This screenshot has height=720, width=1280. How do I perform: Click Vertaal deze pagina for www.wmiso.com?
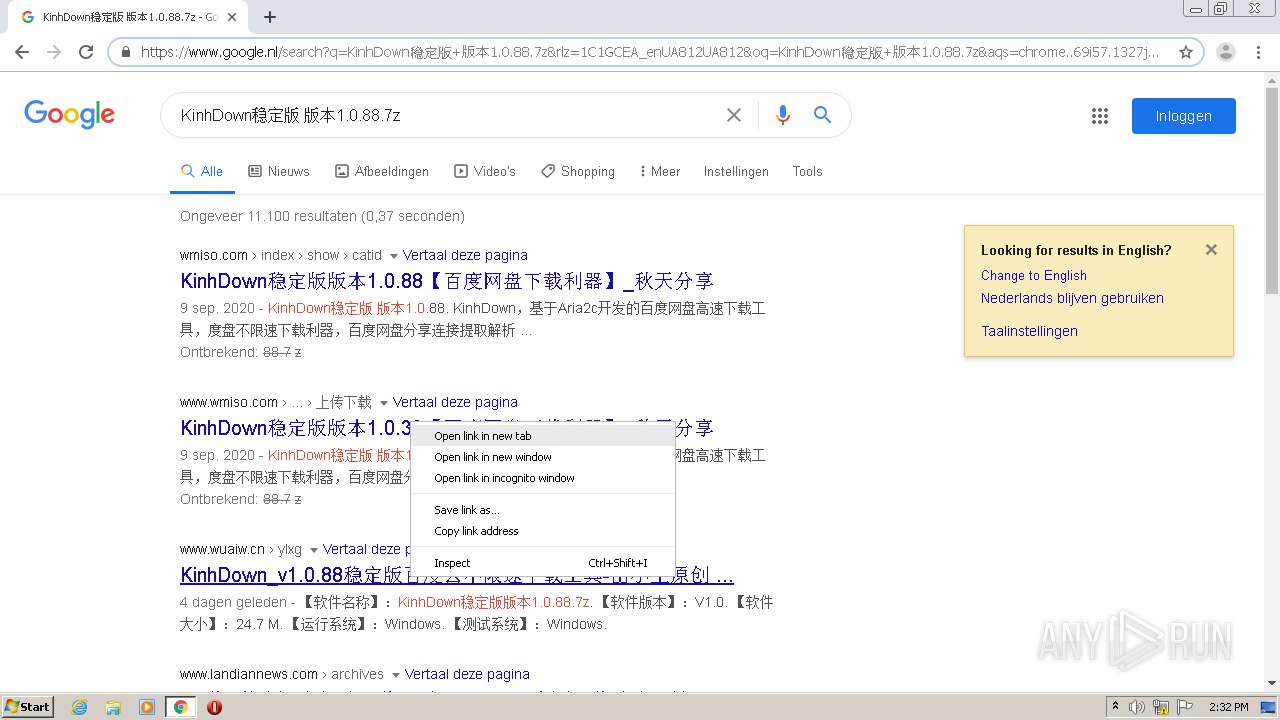[x=455, y=402]
